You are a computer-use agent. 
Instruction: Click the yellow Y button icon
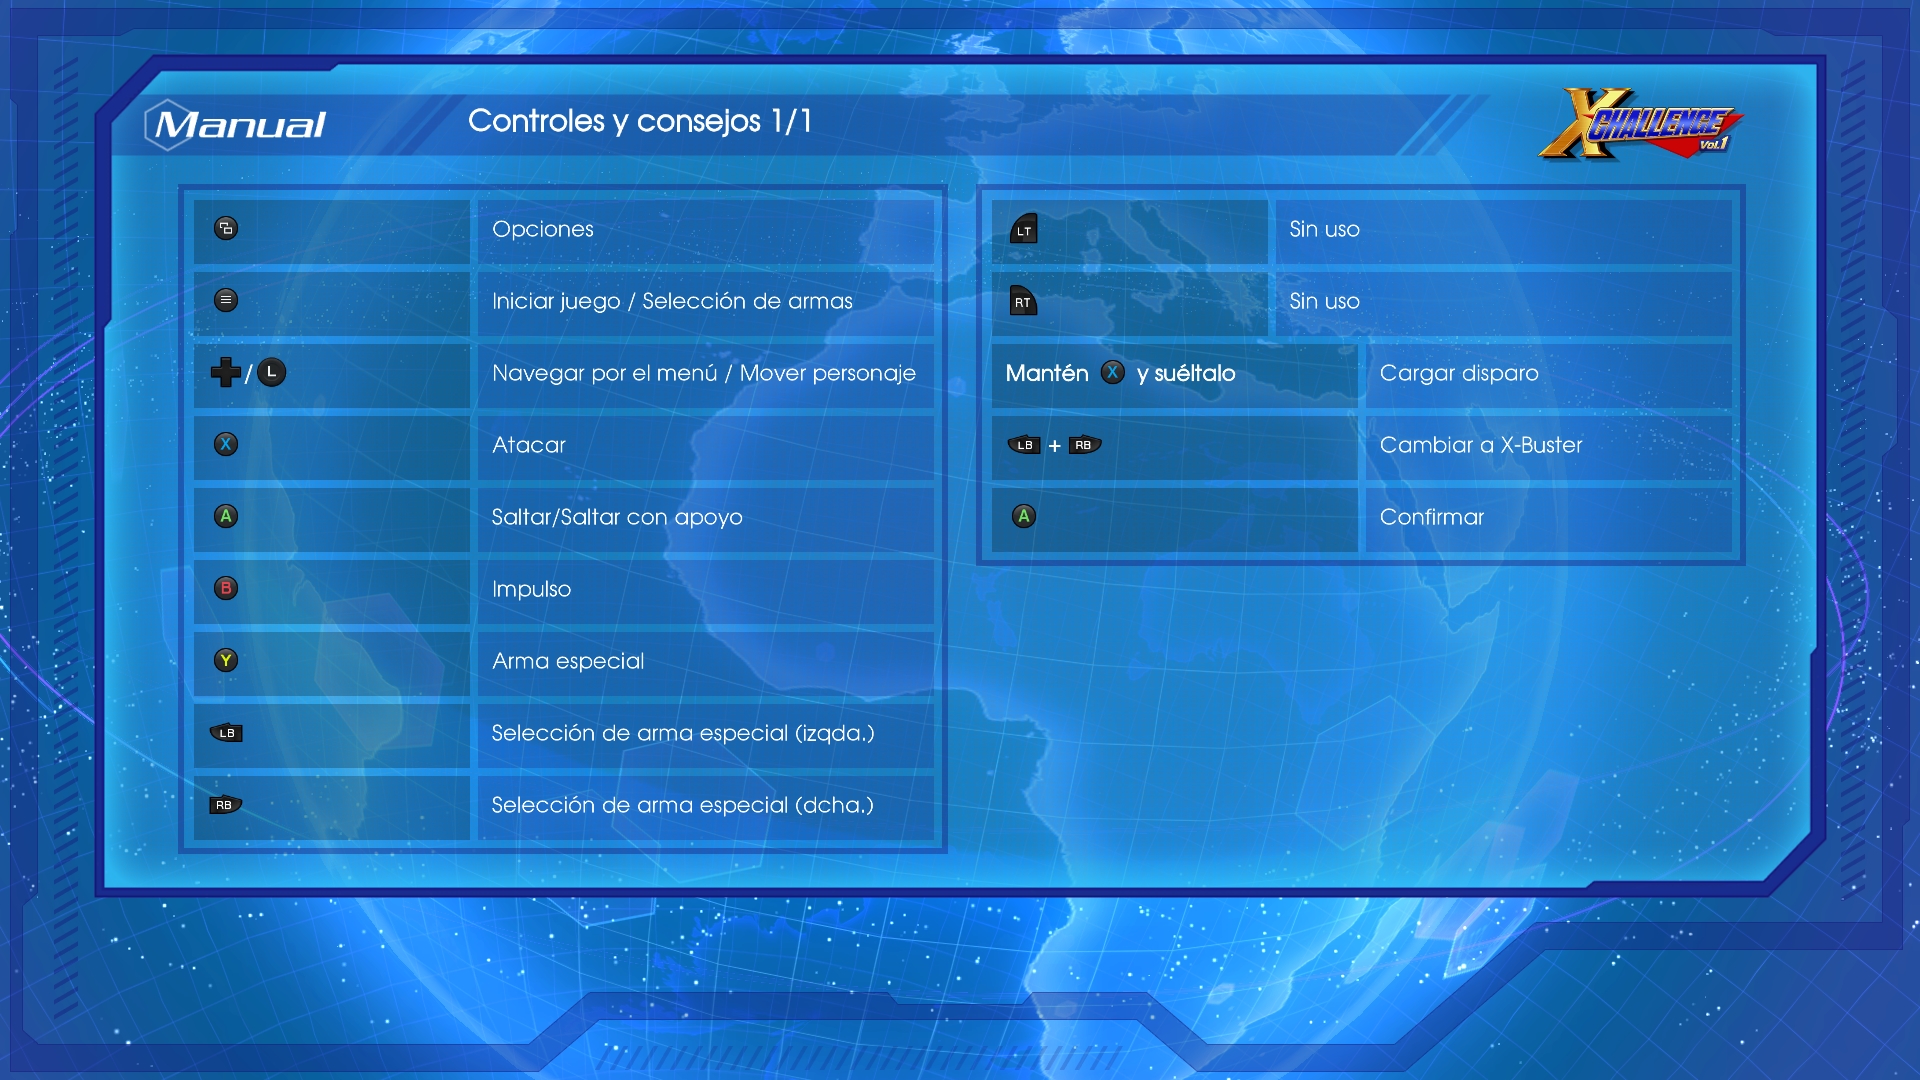tap(226, 660)
